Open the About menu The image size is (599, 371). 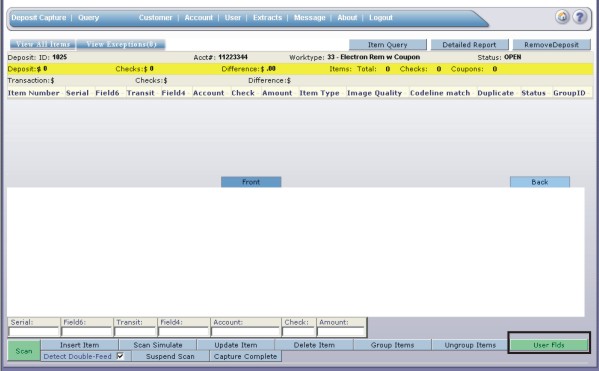pyautogui.click(x=347, y=18)
